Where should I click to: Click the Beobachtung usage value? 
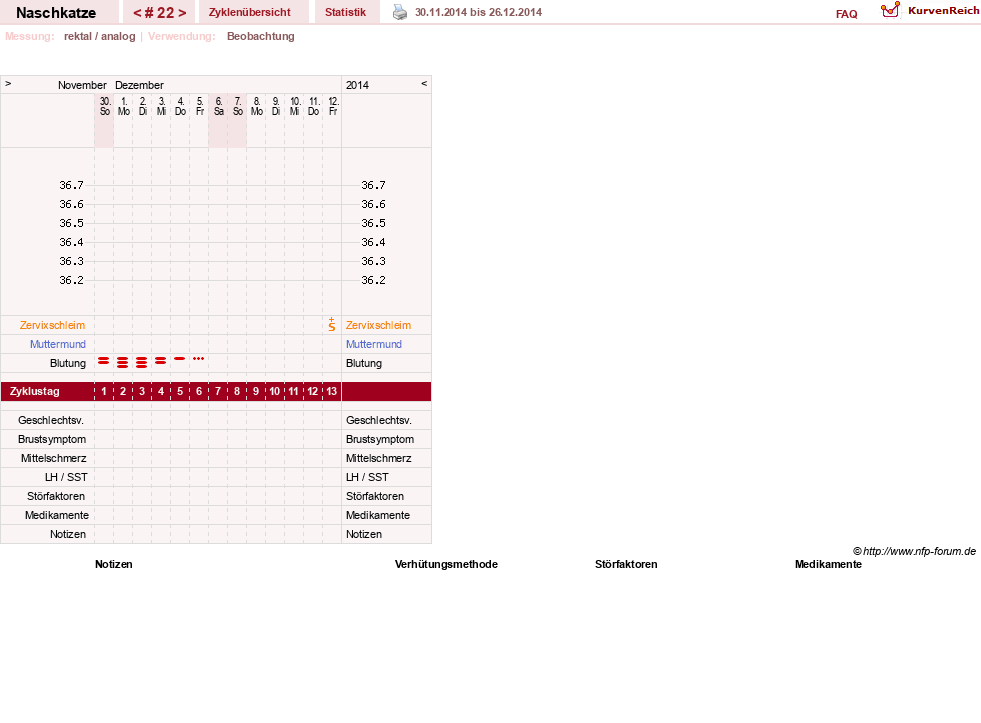261,36
